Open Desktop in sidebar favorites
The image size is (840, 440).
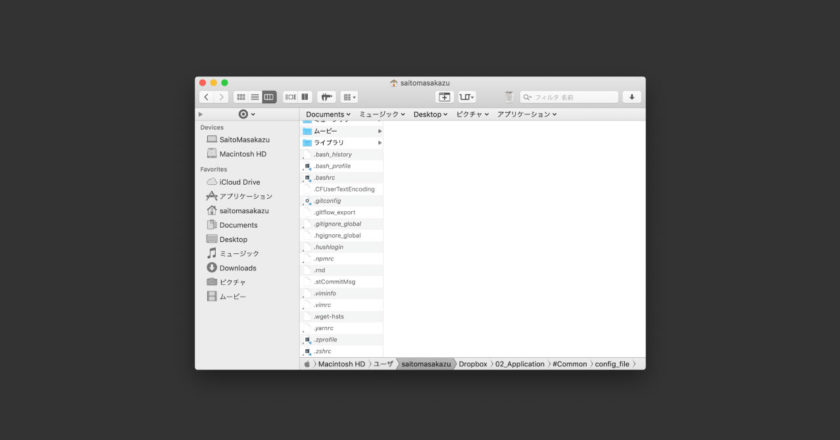pyautogui.click(x=227, y=240)
